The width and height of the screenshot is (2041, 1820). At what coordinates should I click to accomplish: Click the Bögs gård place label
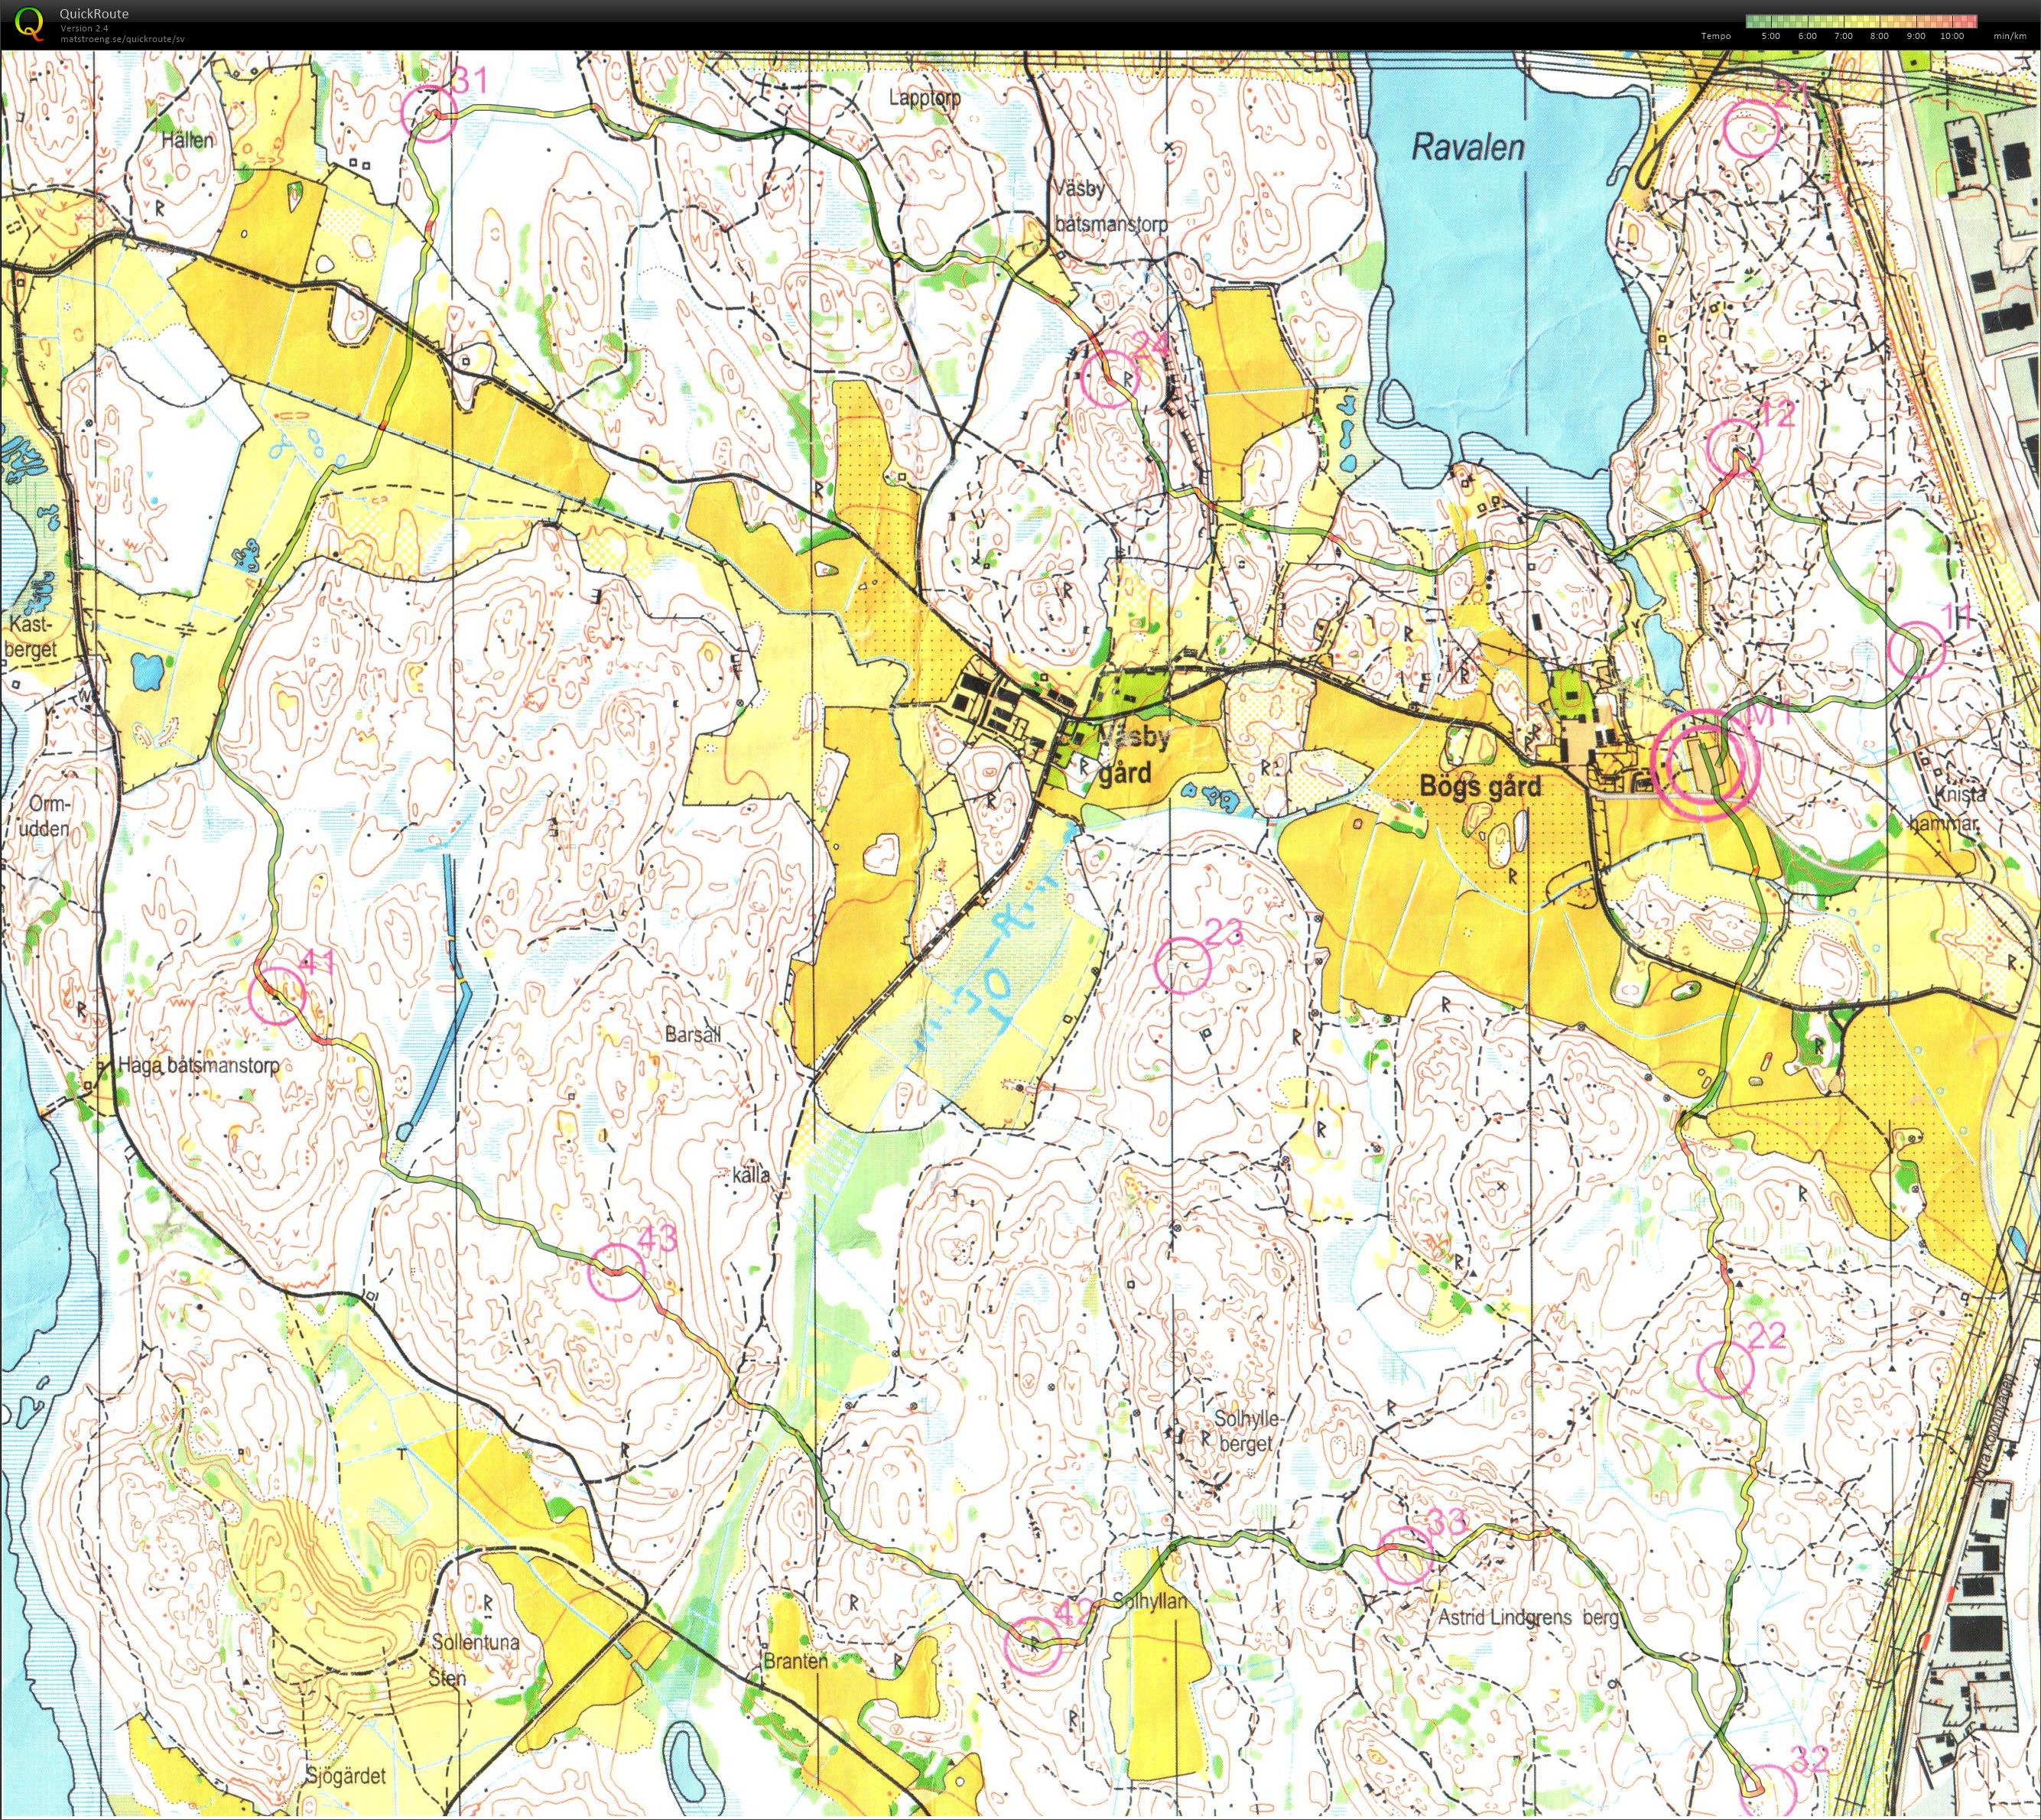[1480, 787]
